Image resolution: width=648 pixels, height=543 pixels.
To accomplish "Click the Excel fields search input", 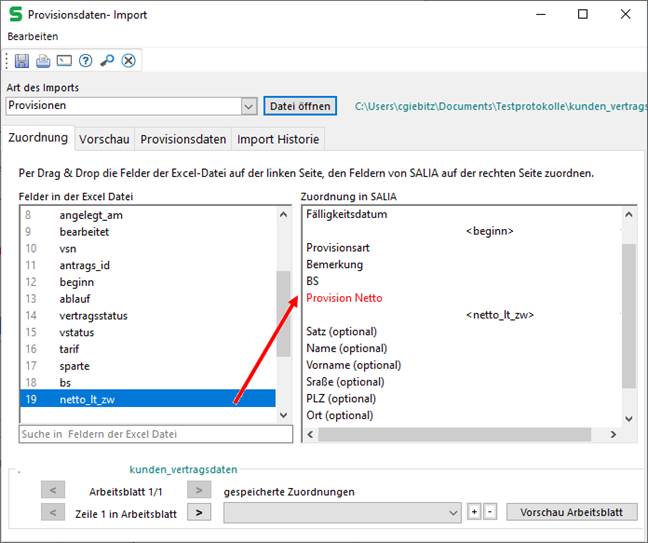I will point(155,434).
